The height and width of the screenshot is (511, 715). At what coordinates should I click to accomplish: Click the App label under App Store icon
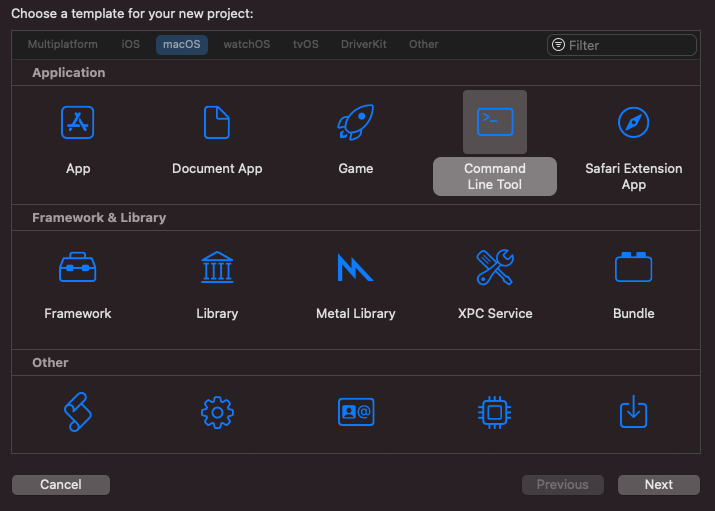point(78,169)
